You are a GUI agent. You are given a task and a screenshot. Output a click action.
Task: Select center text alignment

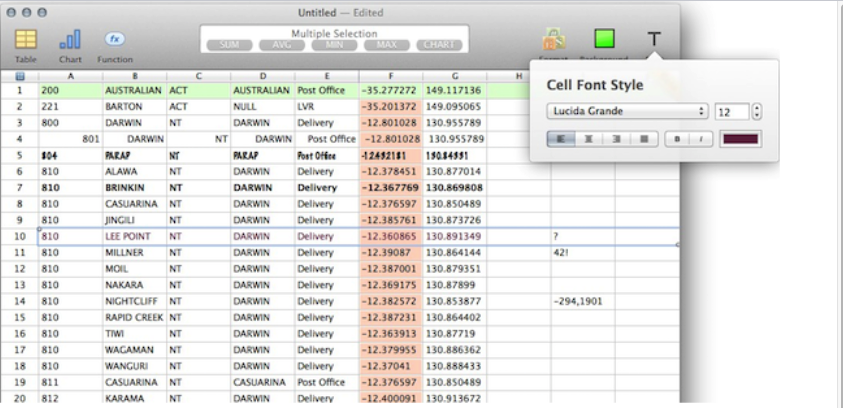pos(589,139)
